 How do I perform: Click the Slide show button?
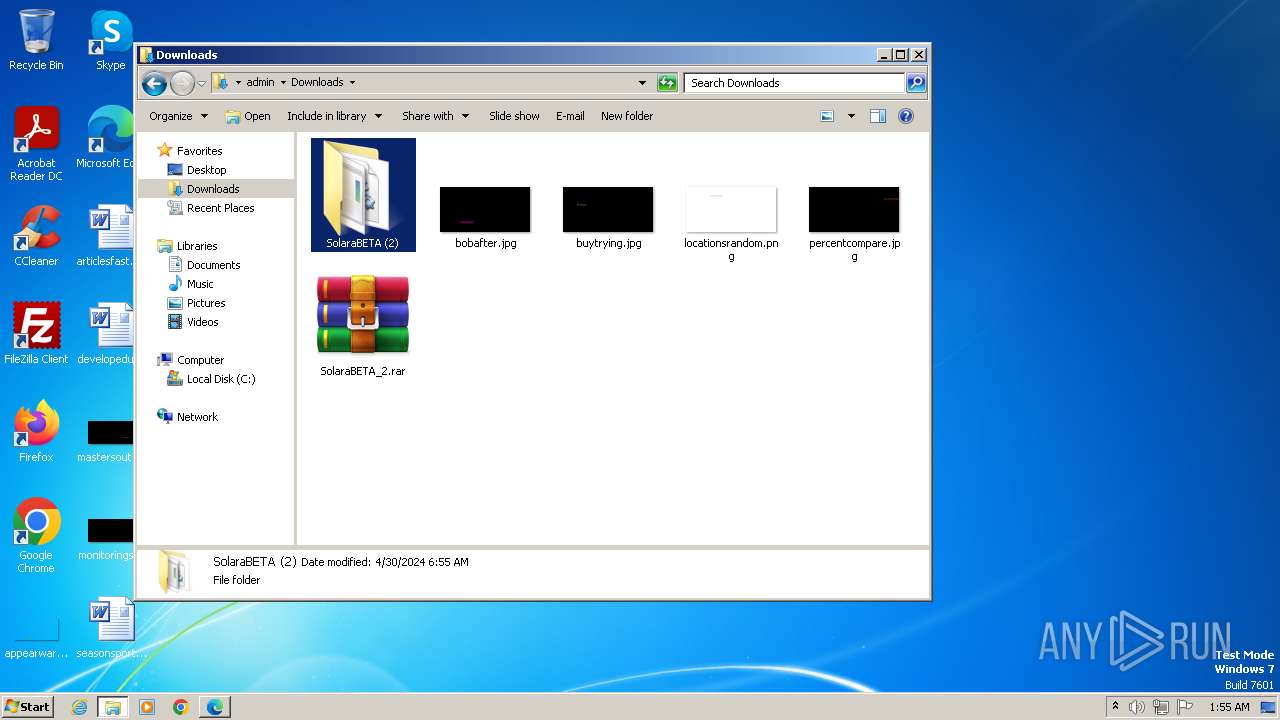point(514,116)
